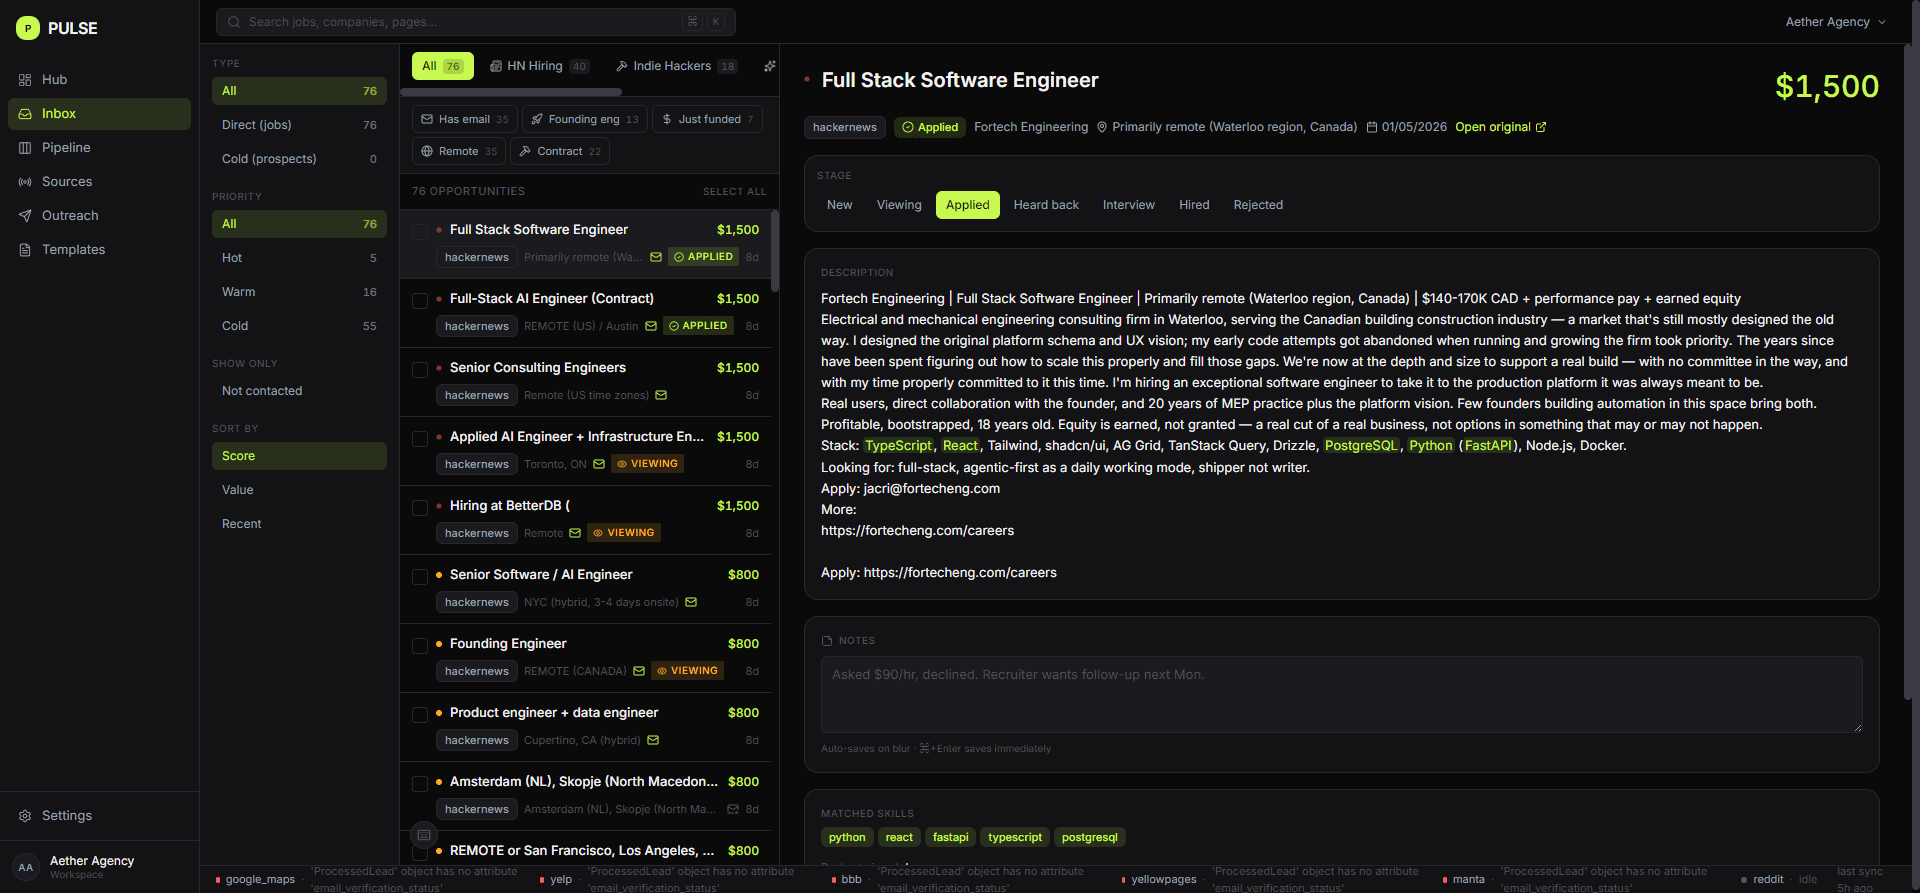Click email icon on Senior Software / AI Engineer row
This screenshot has width=1920, height=893.
(x=691, y=602)
